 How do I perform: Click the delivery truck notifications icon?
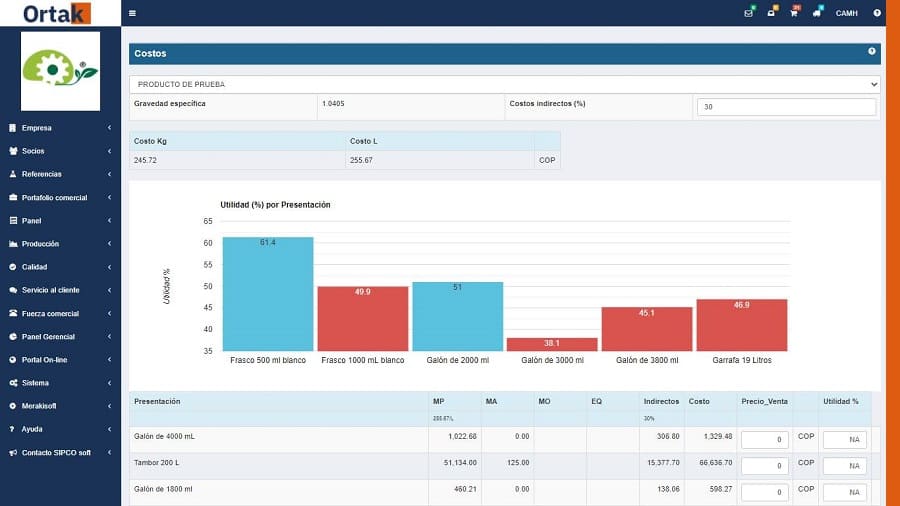pos(817,13)
